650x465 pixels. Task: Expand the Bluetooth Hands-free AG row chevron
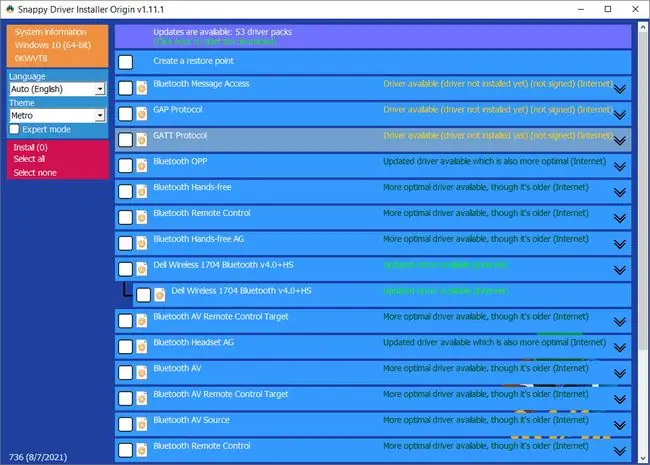coord(620,244)
